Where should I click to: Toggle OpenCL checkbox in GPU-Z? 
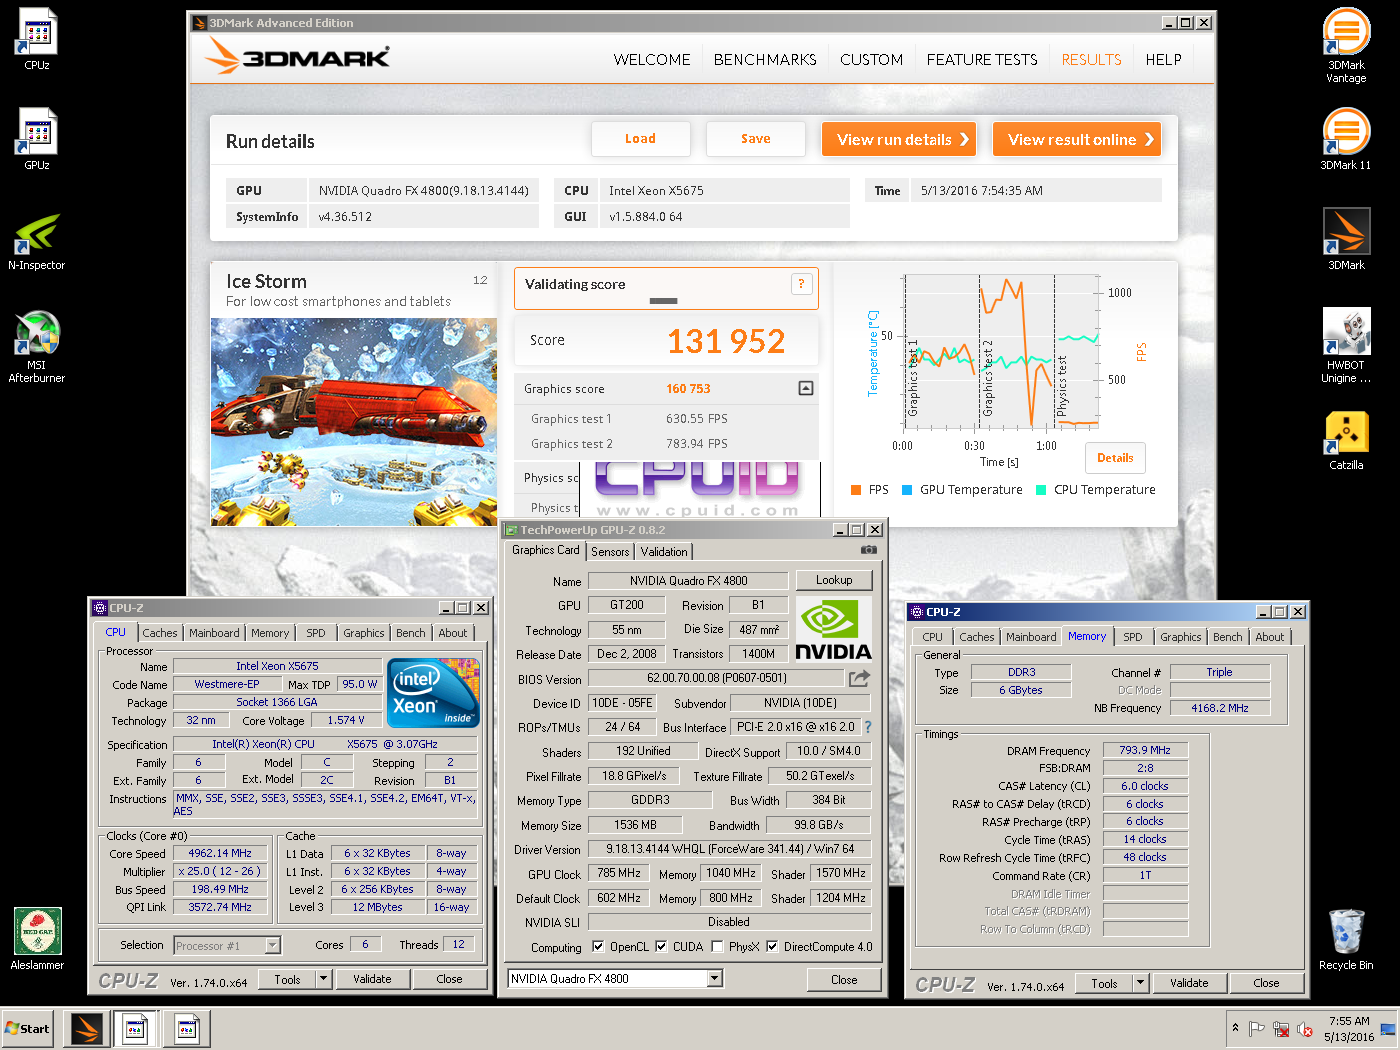[598, 946]
